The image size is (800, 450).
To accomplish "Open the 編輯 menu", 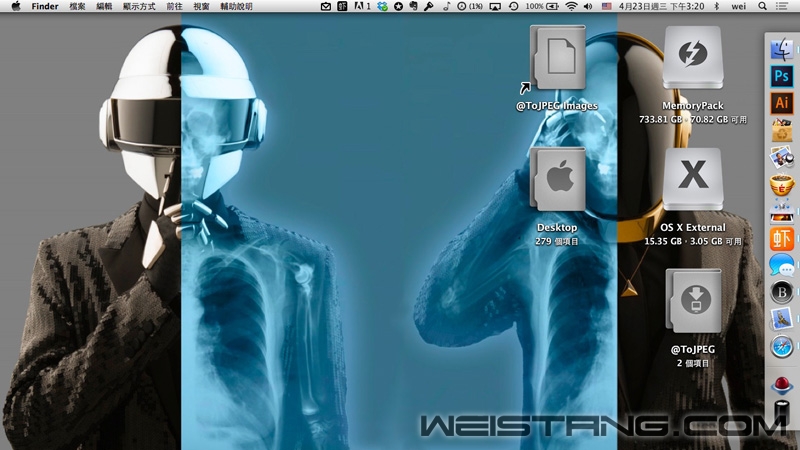I will [104, 6].
